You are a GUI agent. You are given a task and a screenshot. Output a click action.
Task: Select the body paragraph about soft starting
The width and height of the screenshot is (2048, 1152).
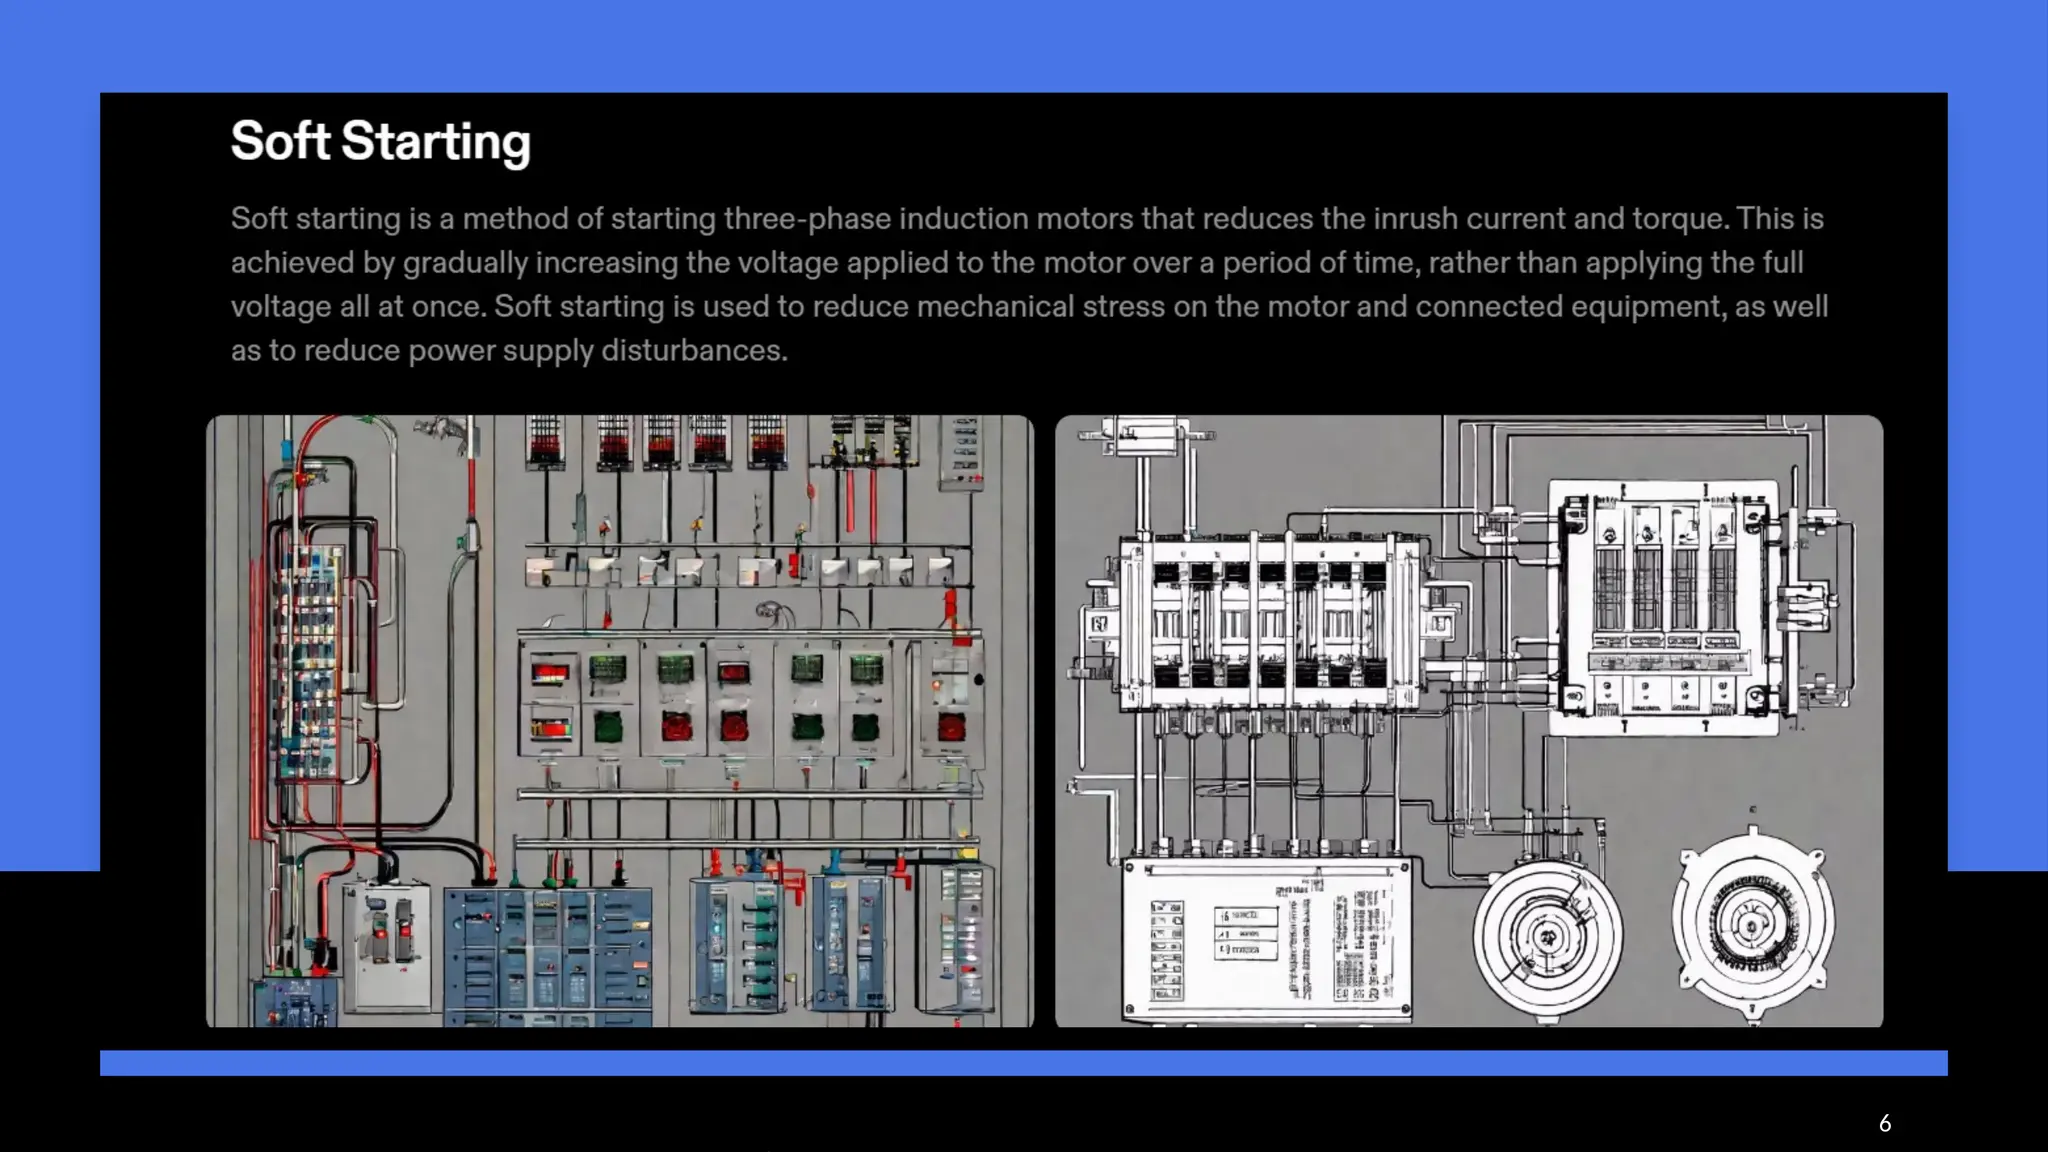(1028, 284)
